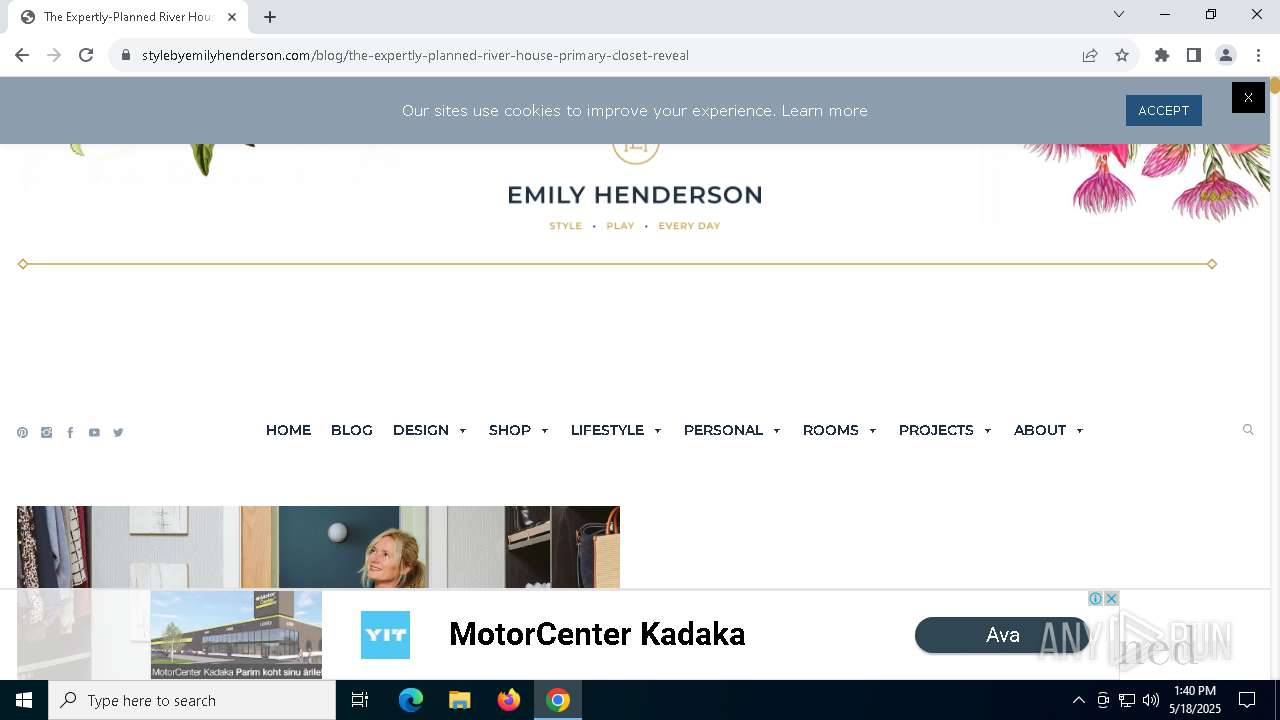Open the network tray icon

[x=1127, y=700]
